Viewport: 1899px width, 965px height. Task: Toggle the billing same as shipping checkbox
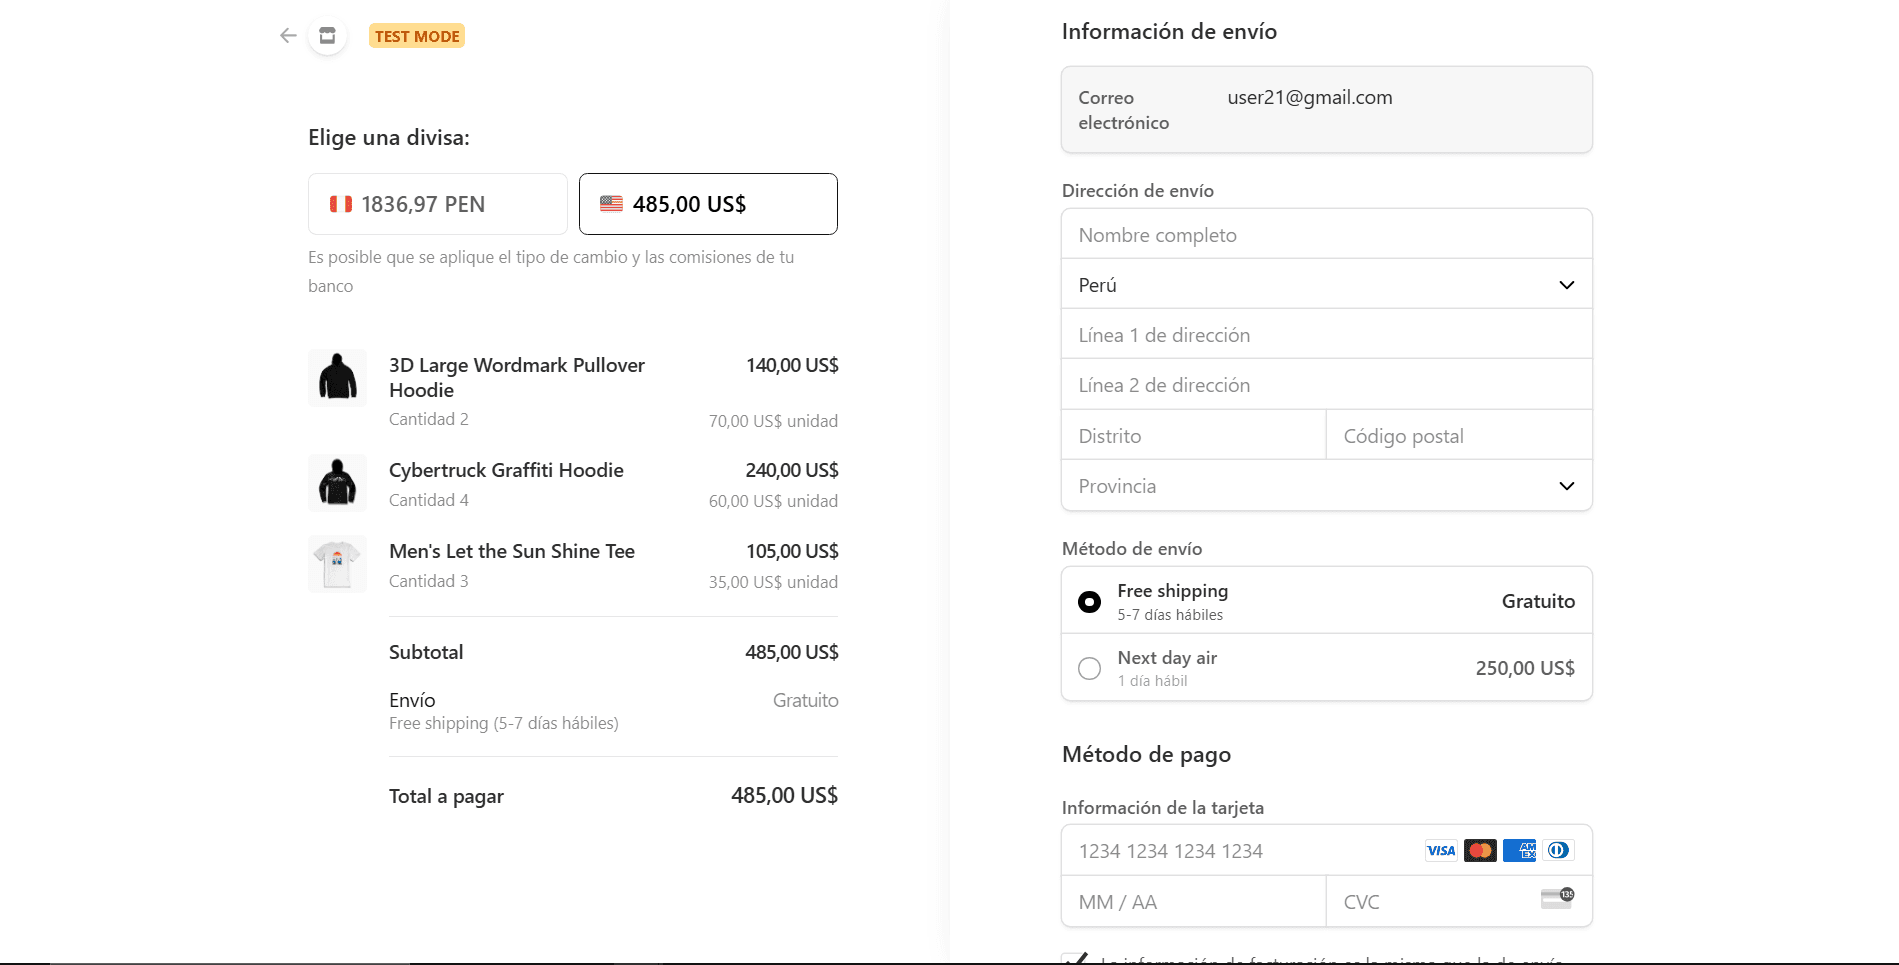point(1075,958)
